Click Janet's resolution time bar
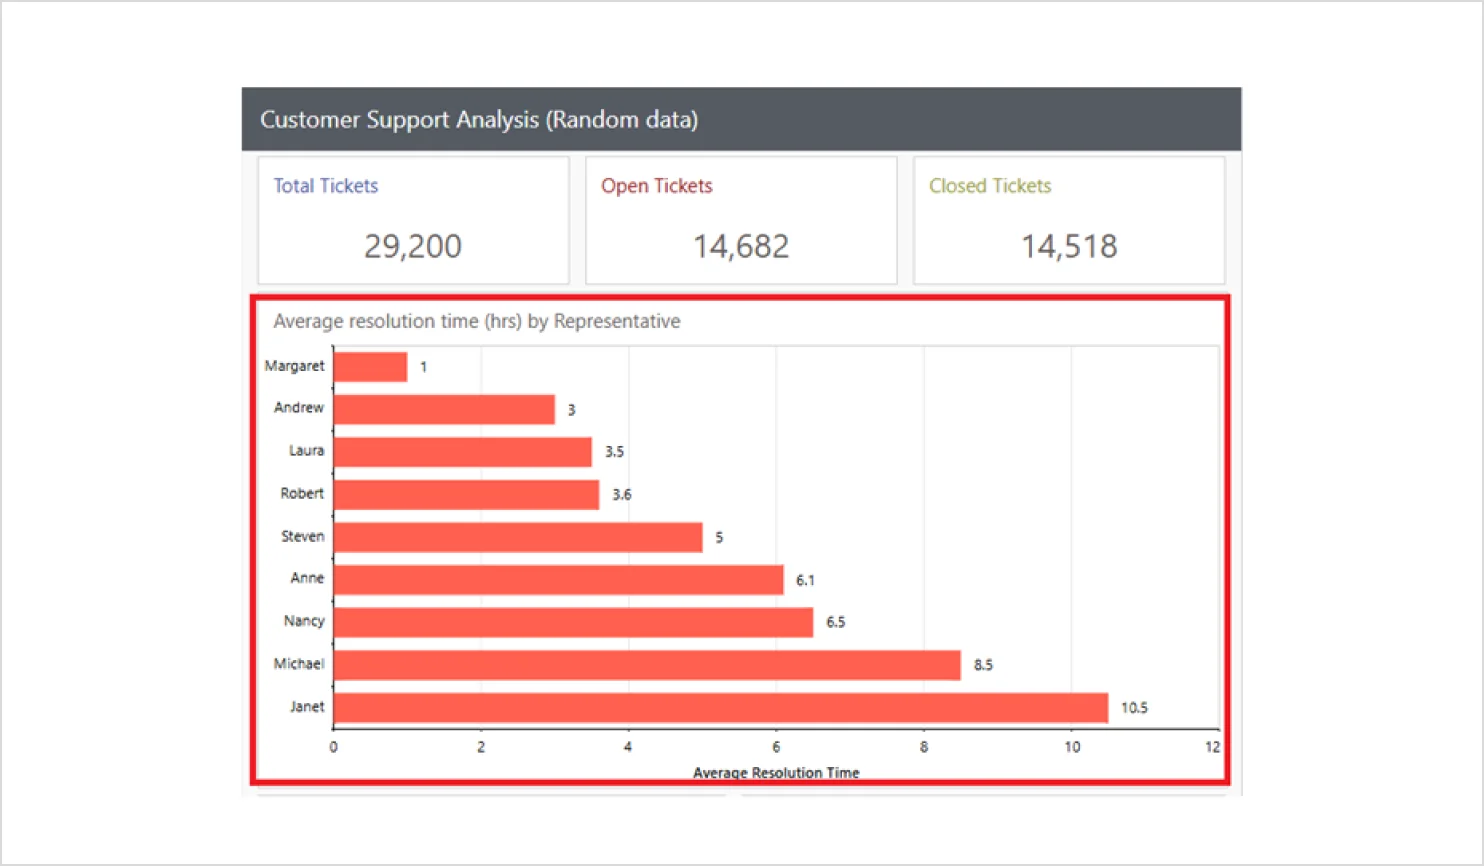This screenshot has width=1484, height=866. point(700,707)
